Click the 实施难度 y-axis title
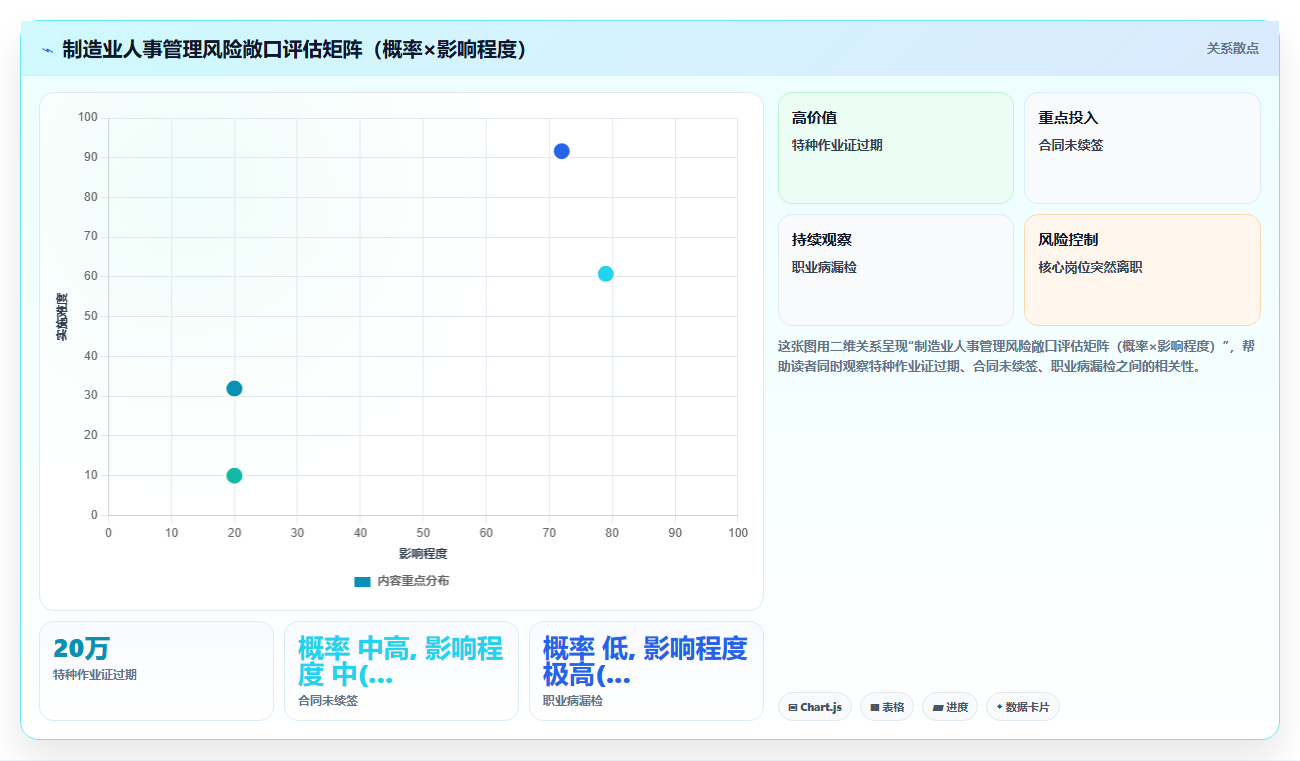The width and height of the screenshot is (1300, 761). [61, 317]
